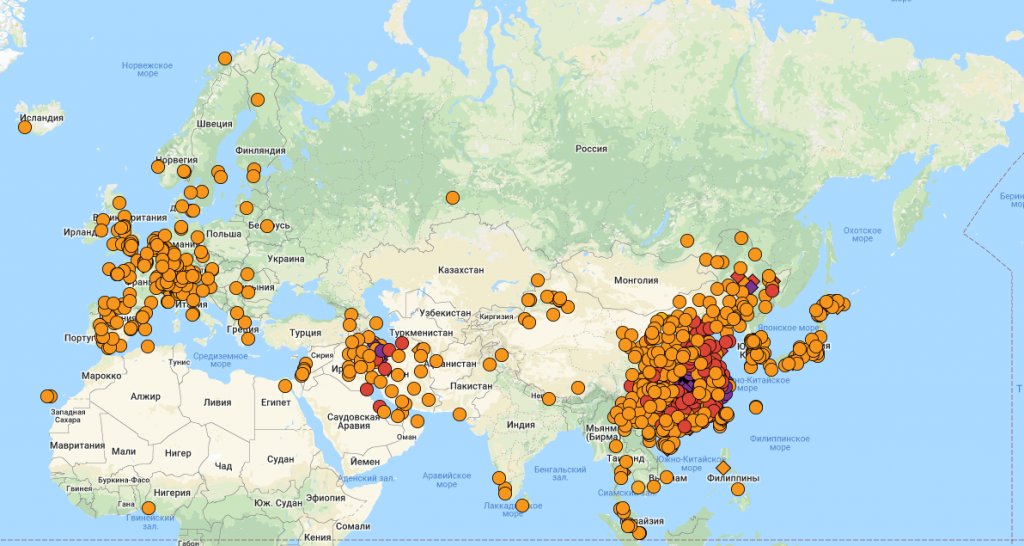The width and height of the screenshot is (1024, 546).
Task: Click the Аравийское море sea label
Action: [x=446, y=480]
